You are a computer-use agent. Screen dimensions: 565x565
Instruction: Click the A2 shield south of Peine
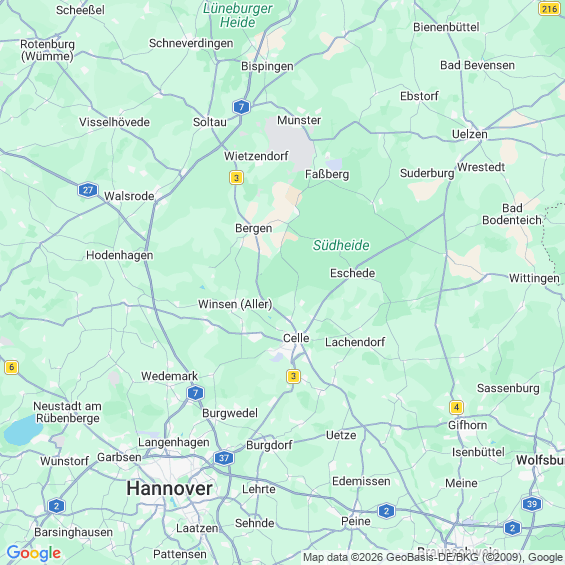[x=386, y=511]
